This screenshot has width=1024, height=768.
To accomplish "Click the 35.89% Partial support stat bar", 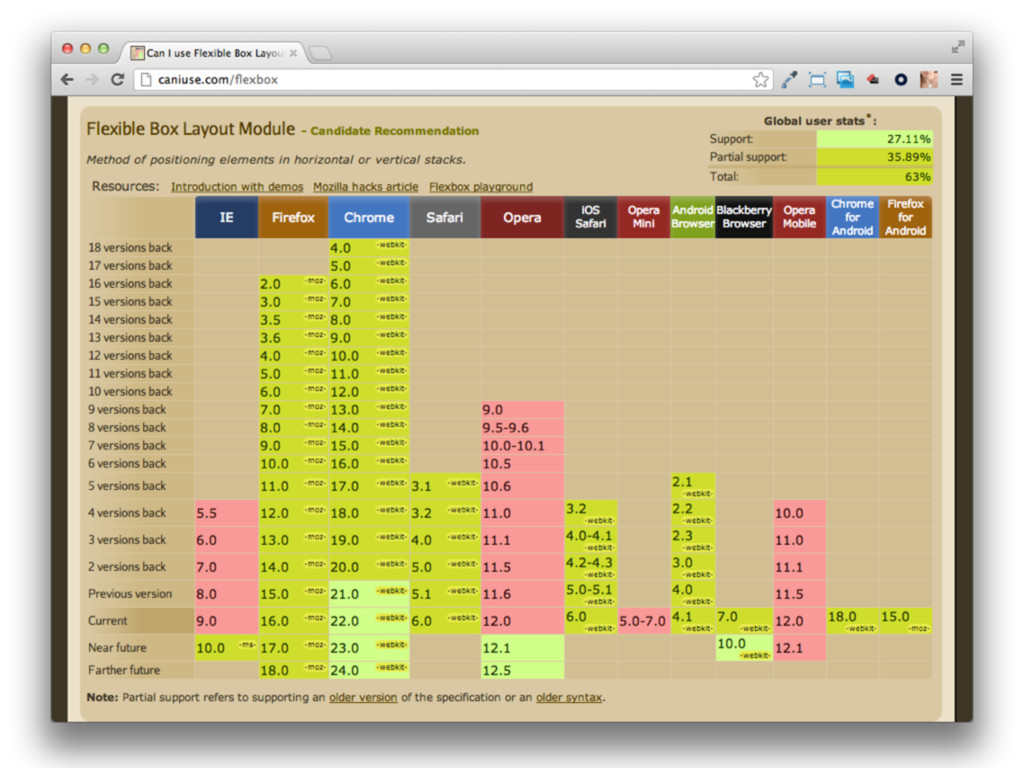I will [x=874, y=157].
